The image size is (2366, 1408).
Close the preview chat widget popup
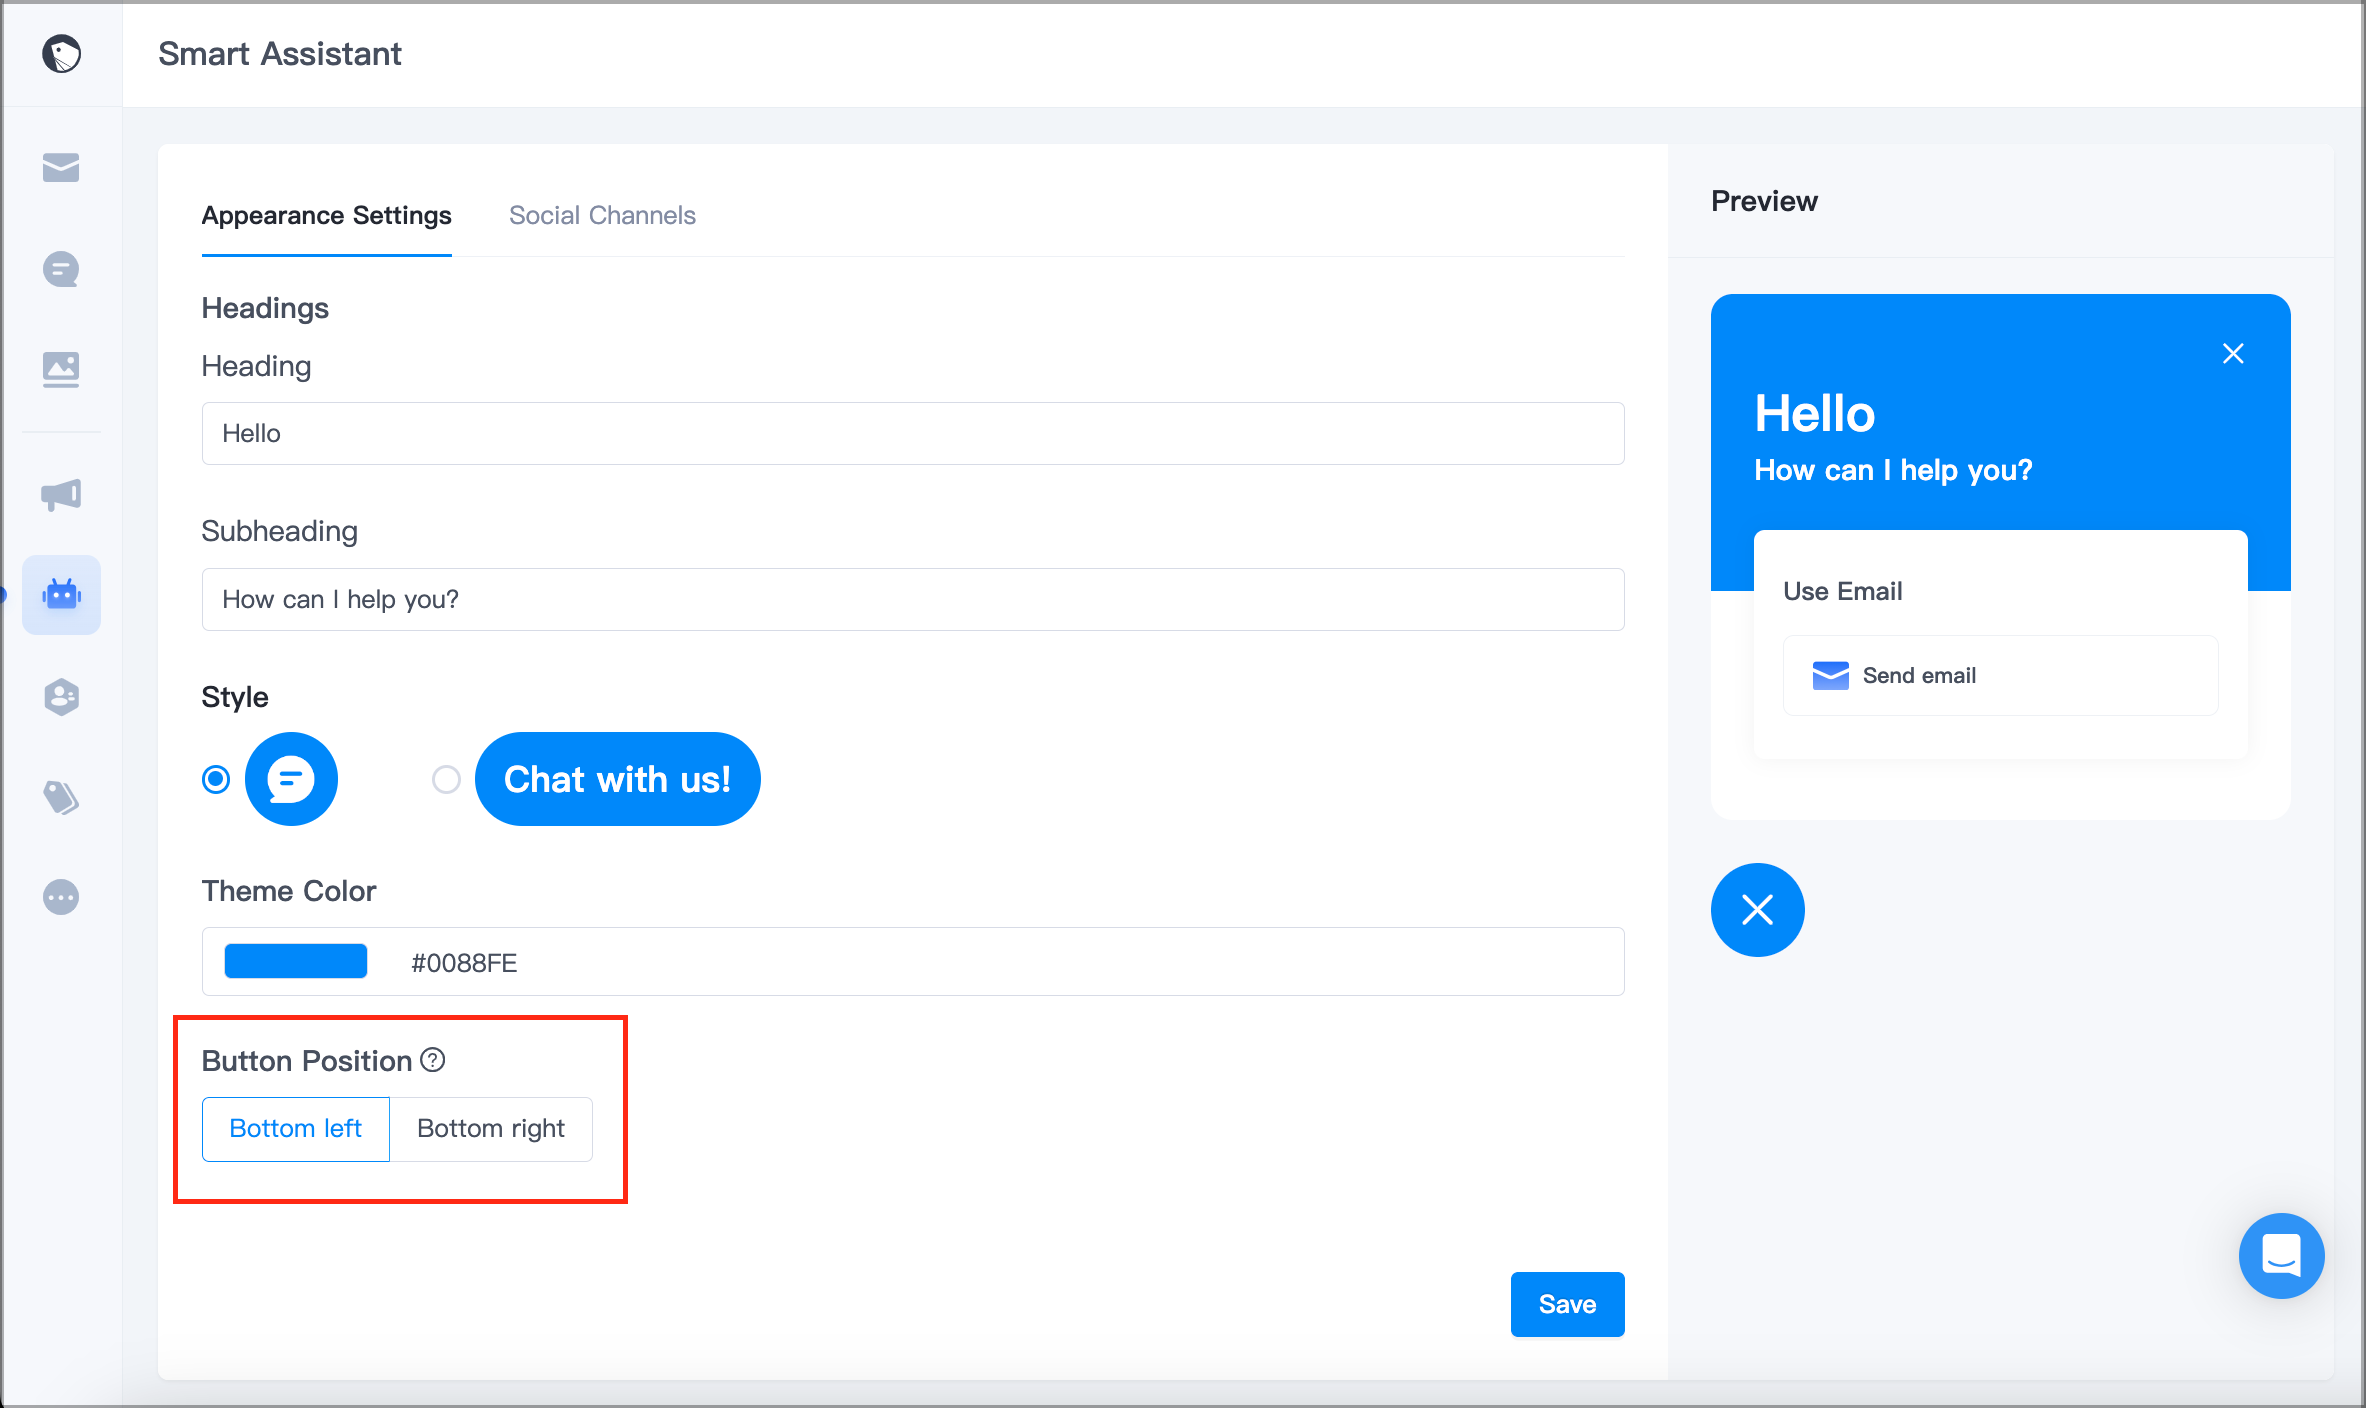[2233, 353]
